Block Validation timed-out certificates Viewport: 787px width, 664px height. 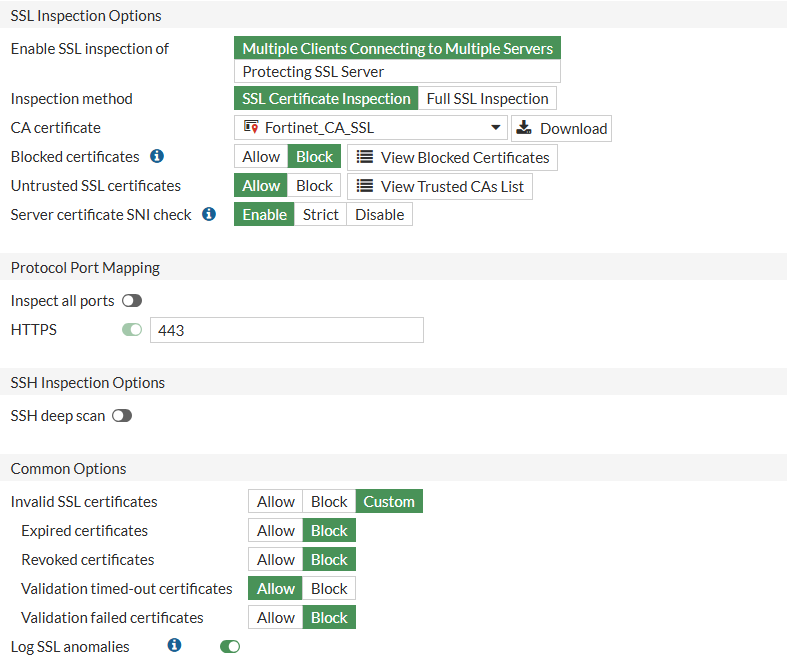tap(329, 589)
